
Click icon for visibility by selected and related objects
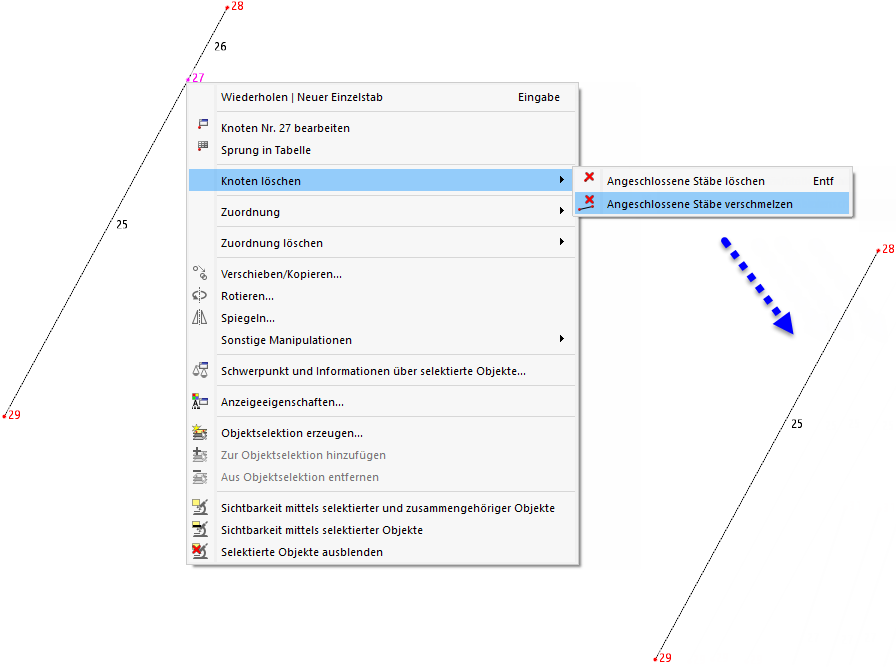pyautogui.click(x=199, y=507)
